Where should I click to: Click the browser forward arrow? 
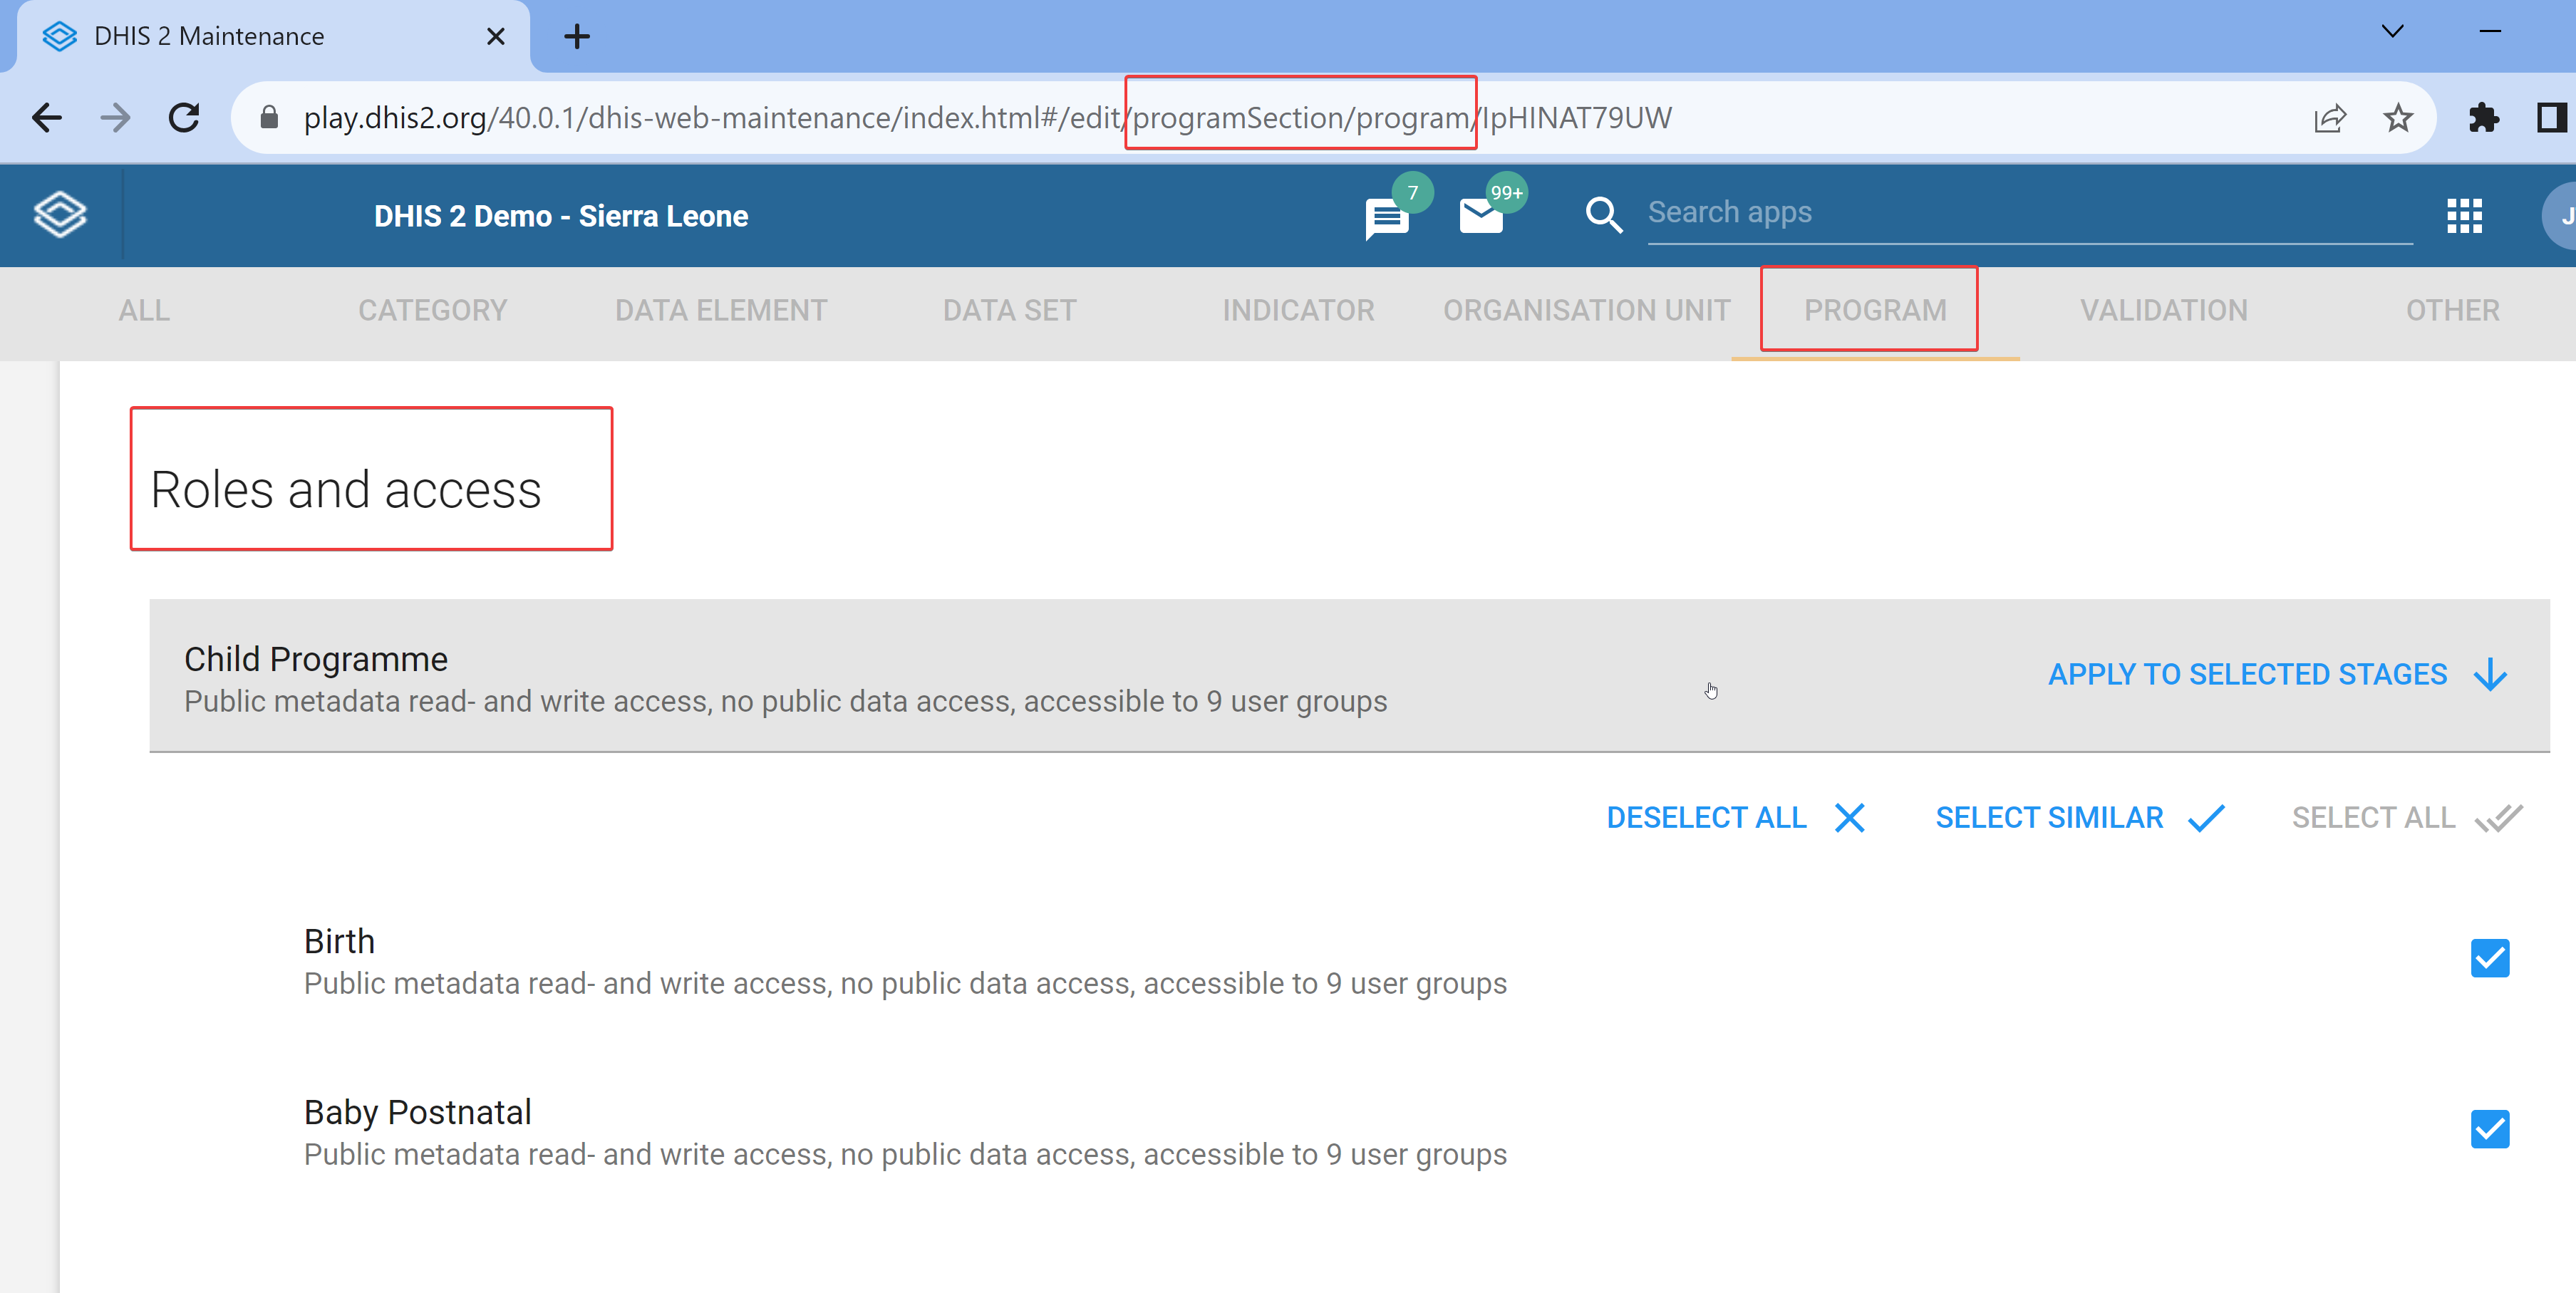click(x=116, y=118)
